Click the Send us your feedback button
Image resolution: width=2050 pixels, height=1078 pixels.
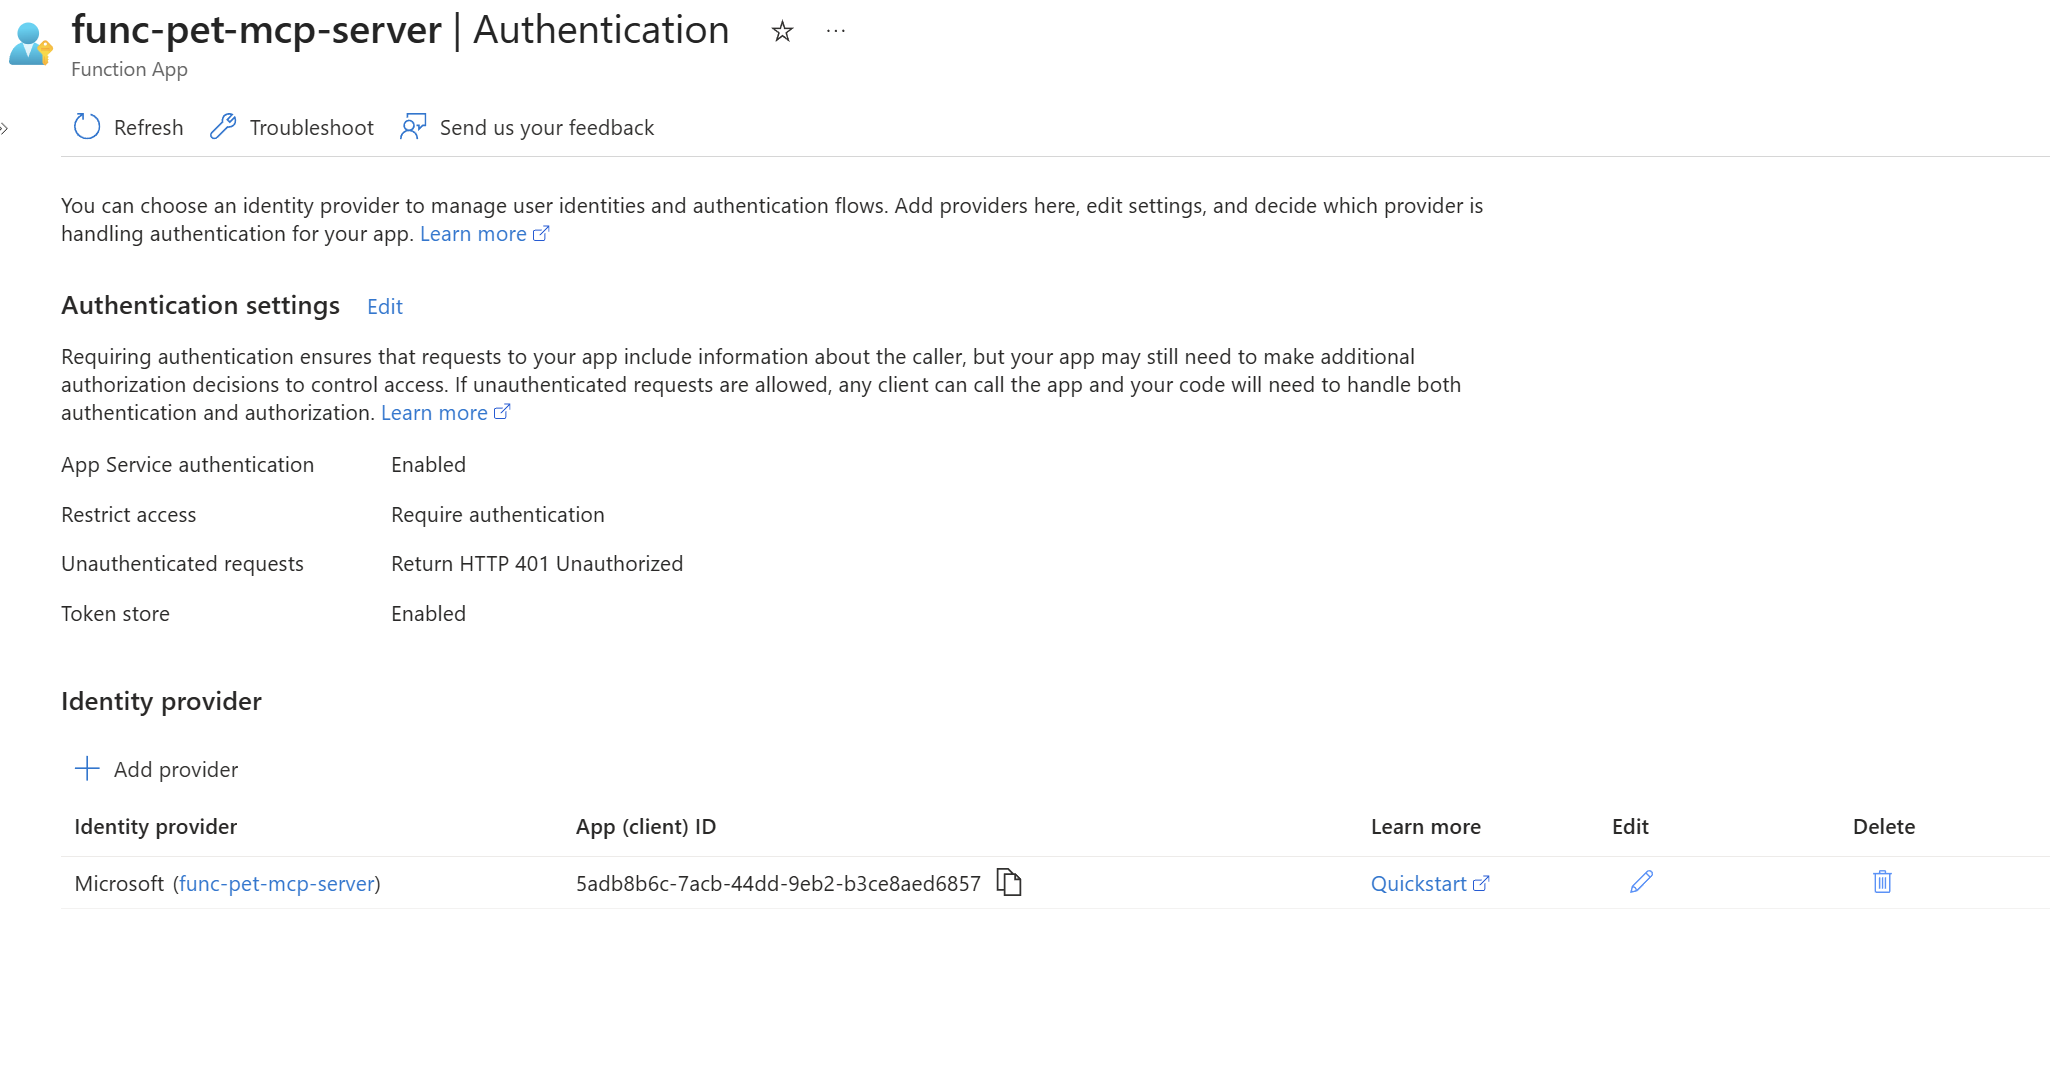point(546,128)
